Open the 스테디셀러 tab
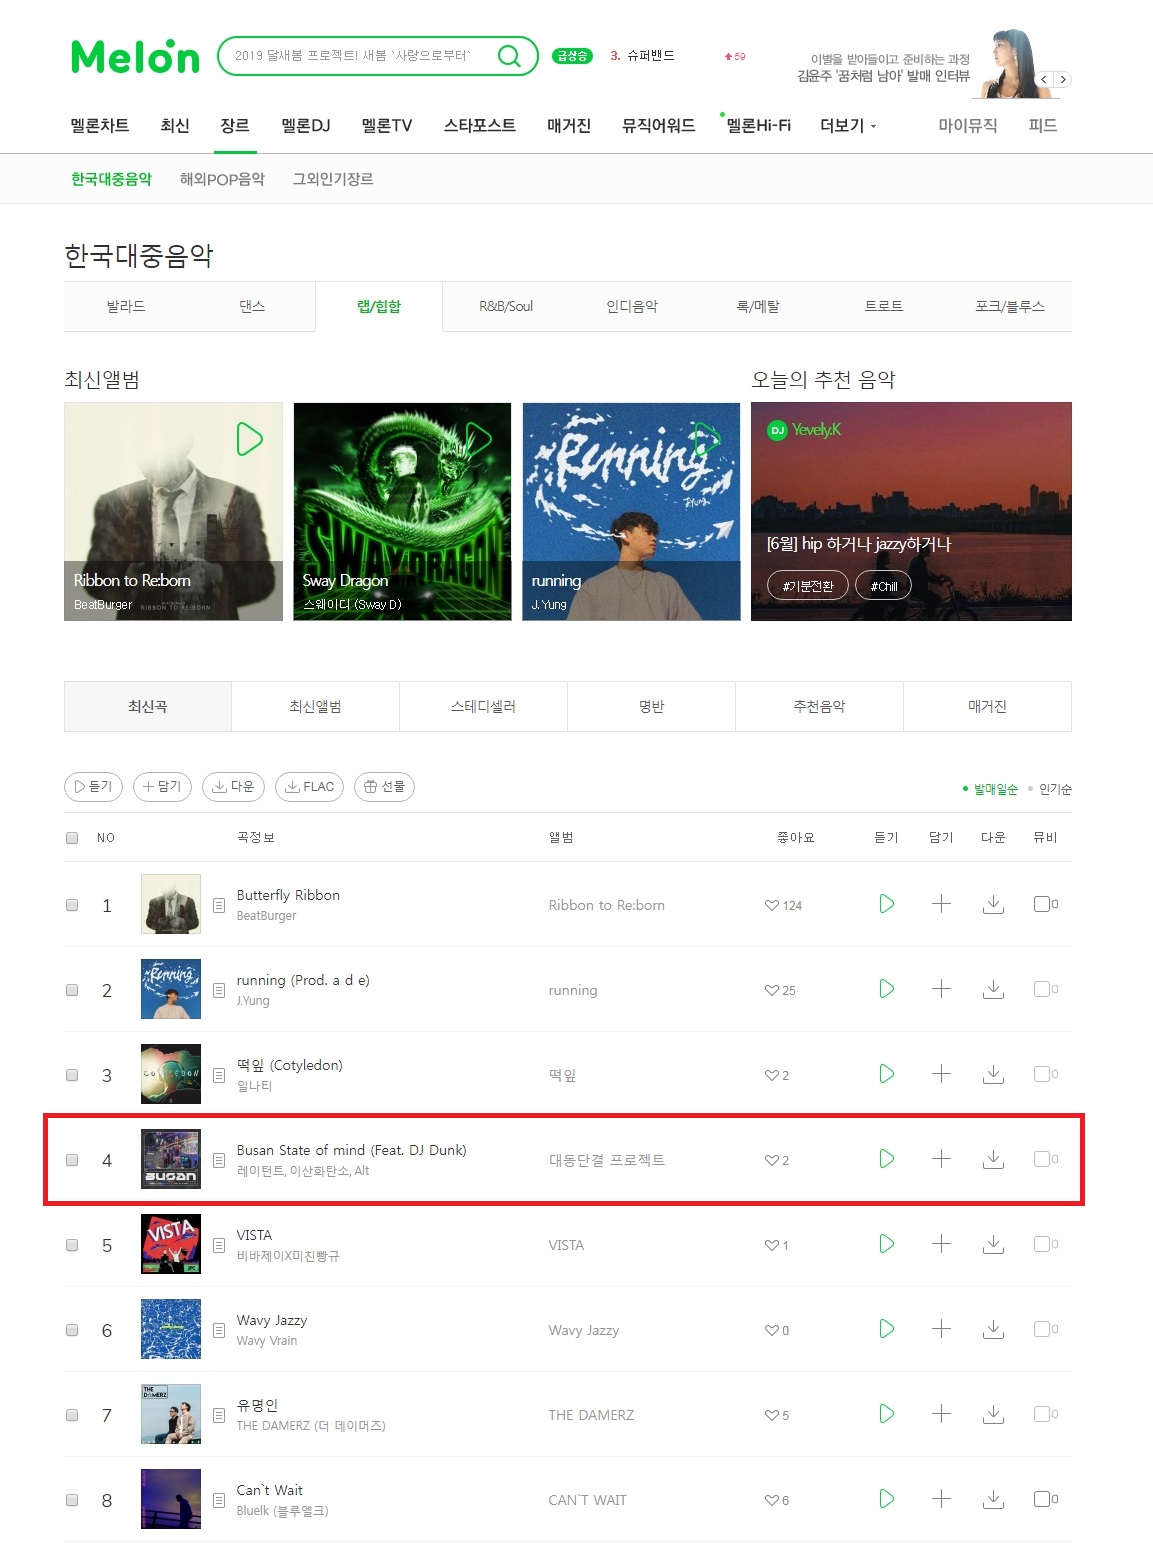This screenshot has width=1153, height=1543. coord(483,706)
